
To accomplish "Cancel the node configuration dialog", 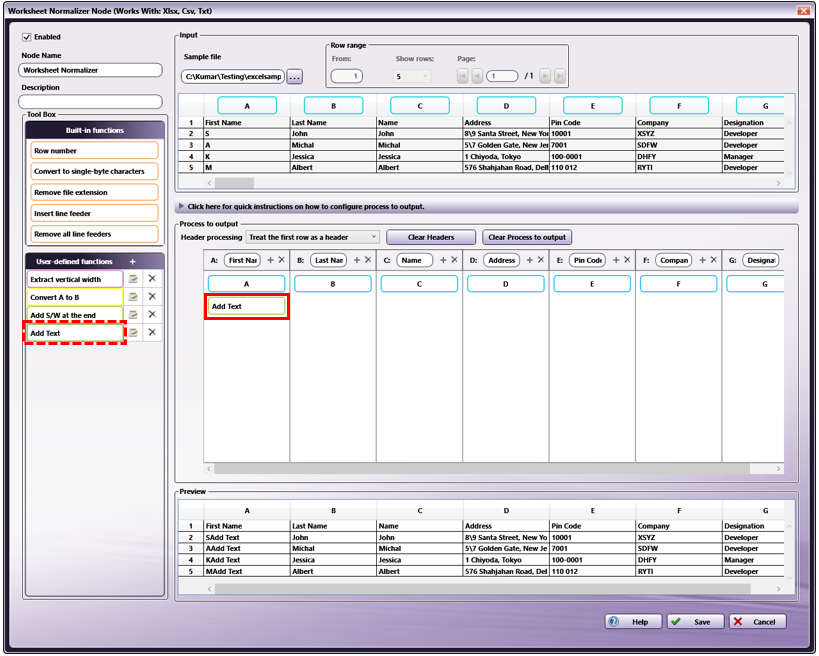I will coord(757,622).
